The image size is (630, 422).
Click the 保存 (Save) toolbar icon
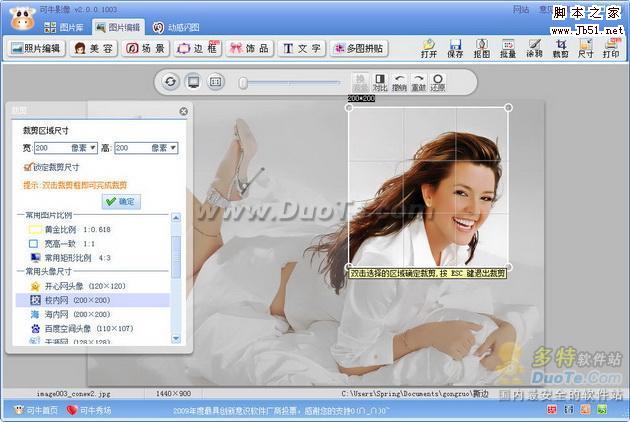pos(455,48)
